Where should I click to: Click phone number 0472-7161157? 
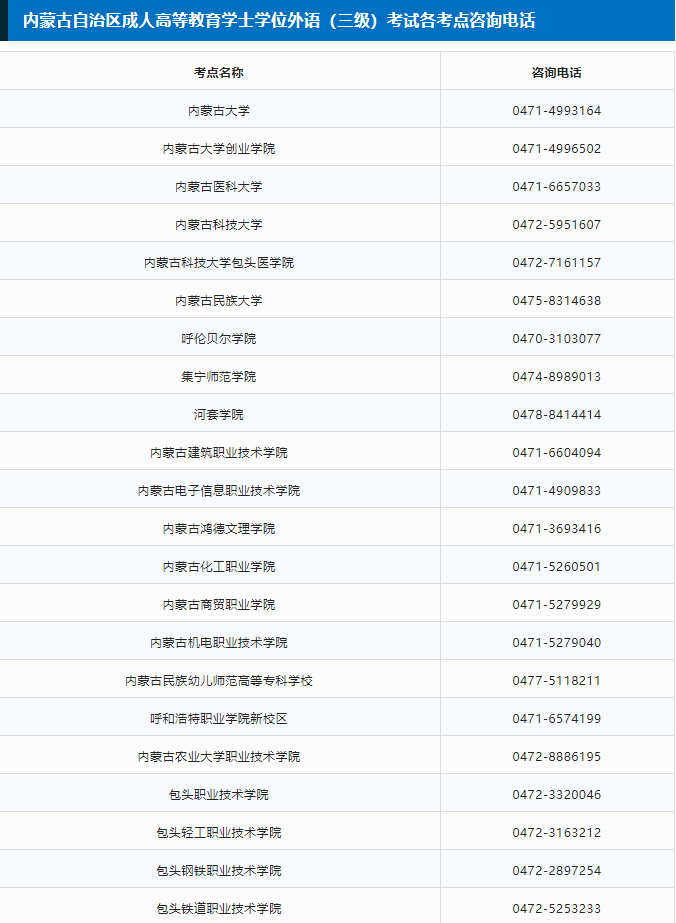pyautogui.click(x=556, y=263)
